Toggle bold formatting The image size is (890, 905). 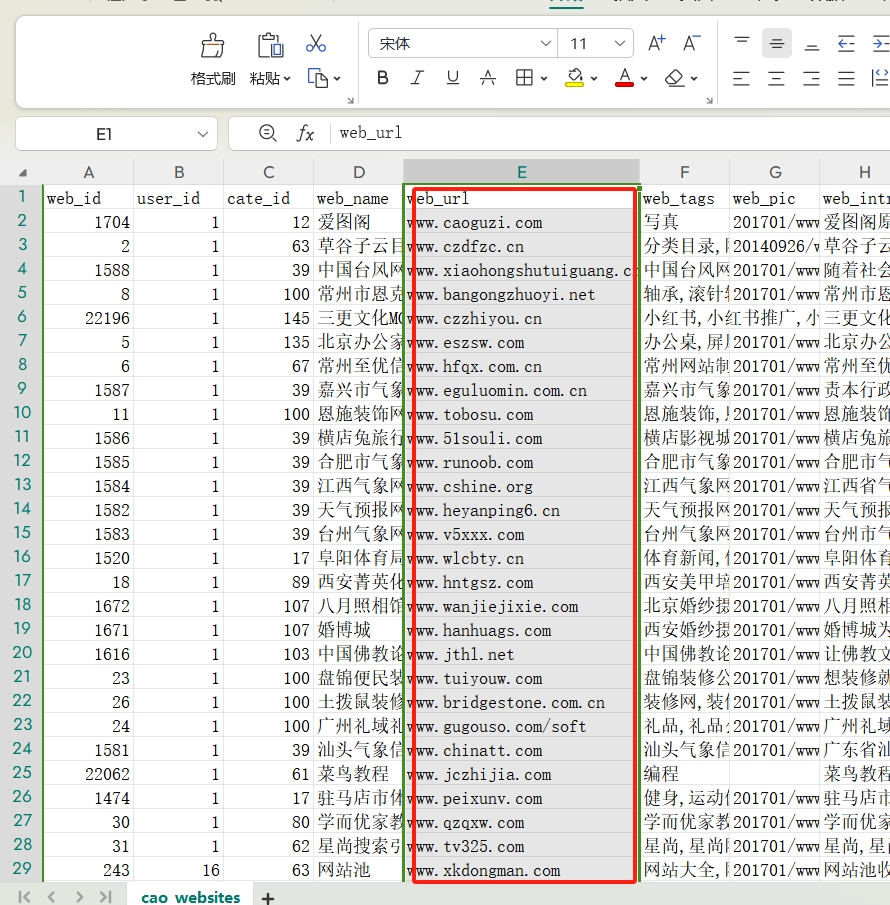[x=383, y=78]
